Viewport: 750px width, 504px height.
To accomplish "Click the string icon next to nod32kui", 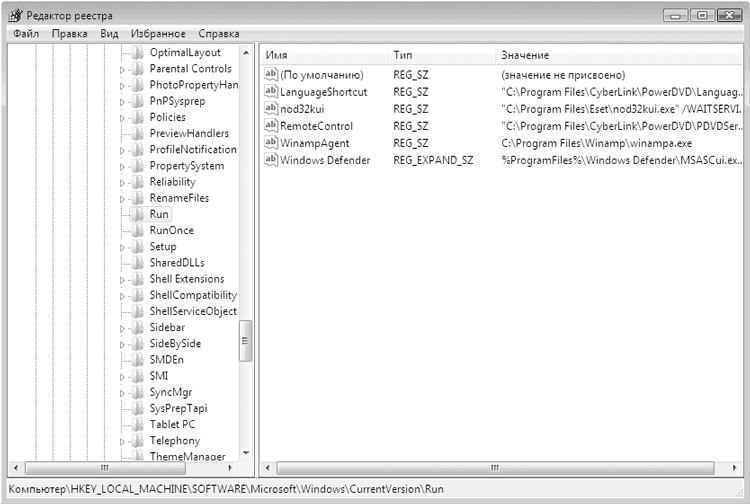I will [x=270, y=109].
